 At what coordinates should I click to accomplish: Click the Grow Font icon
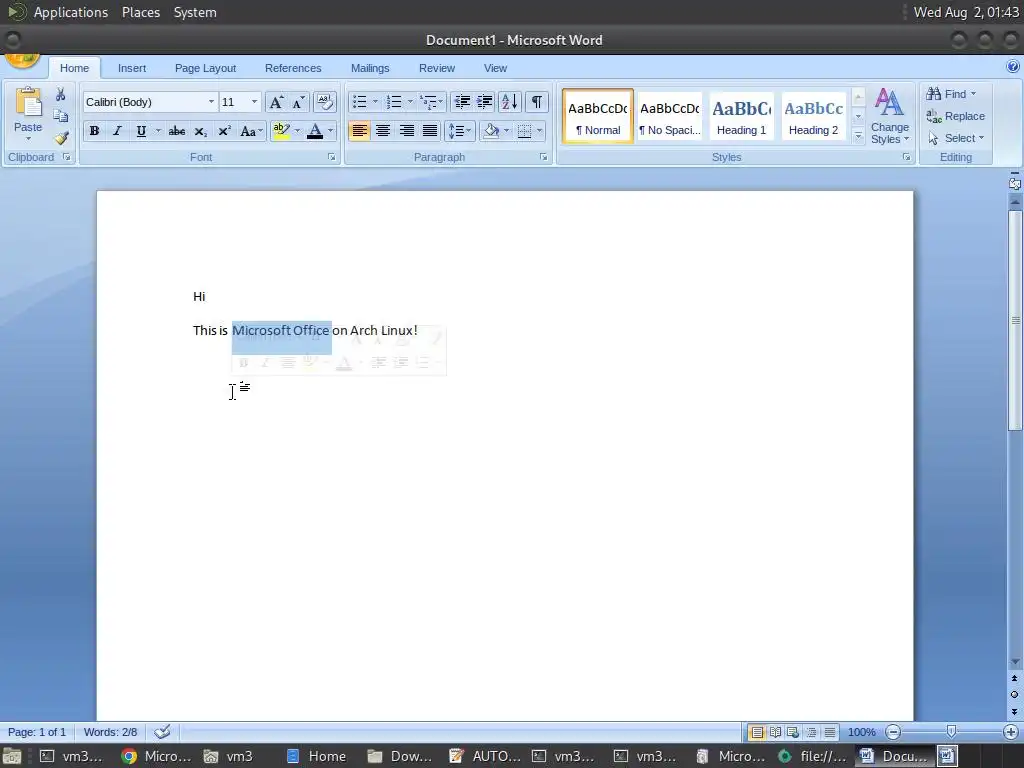[x=276, y=102]
